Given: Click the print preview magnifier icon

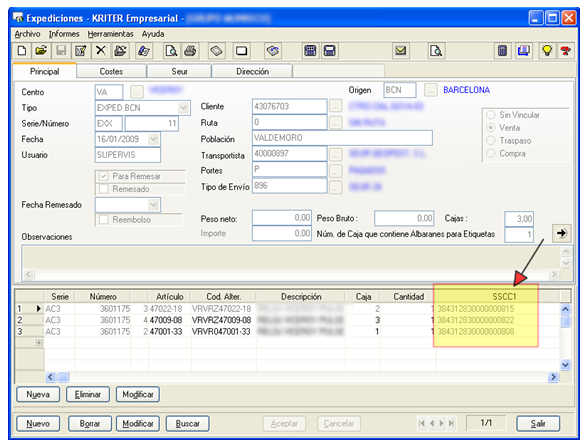Looking at the screenshot, I should click(x=171, y=51).
